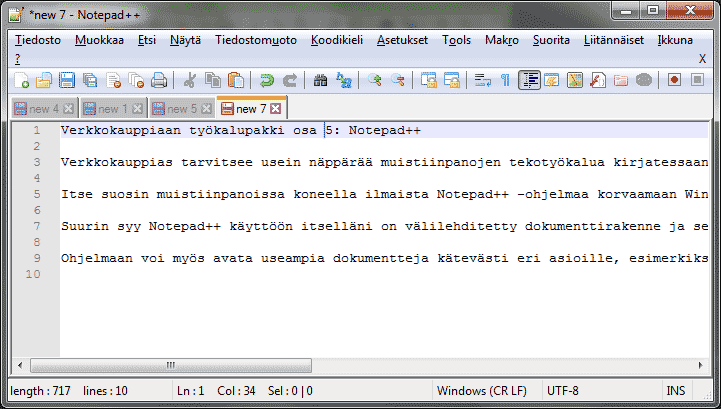
Task: Start macro recording red dot
Action: (x=674, y=80)
